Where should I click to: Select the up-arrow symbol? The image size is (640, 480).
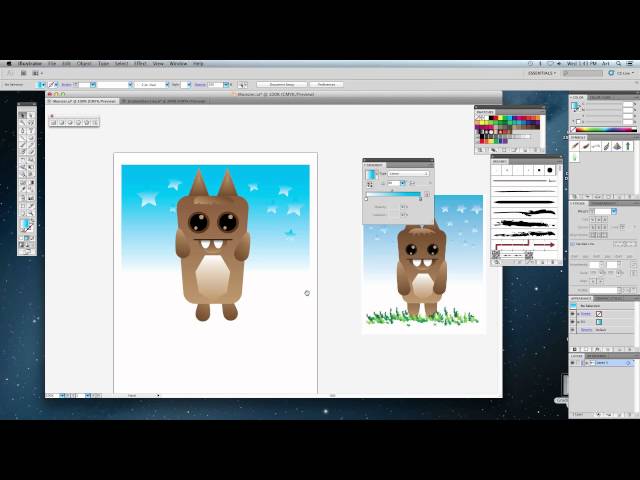628,146
